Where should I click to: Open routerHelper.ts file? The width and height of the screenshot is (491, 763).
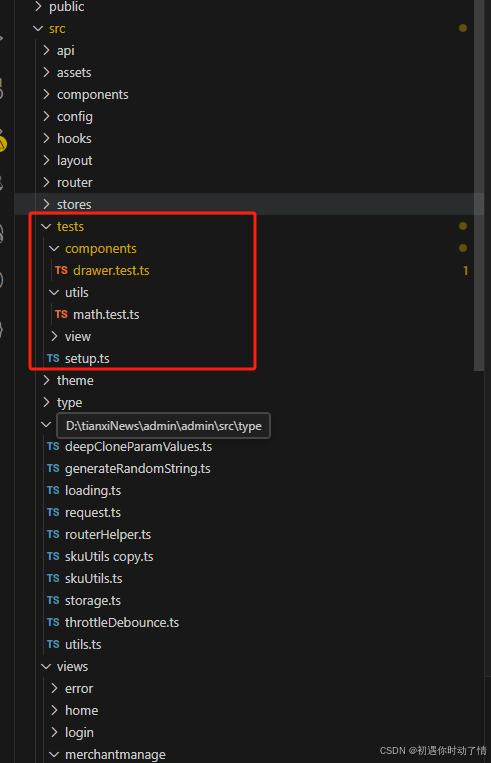(108, 535)
